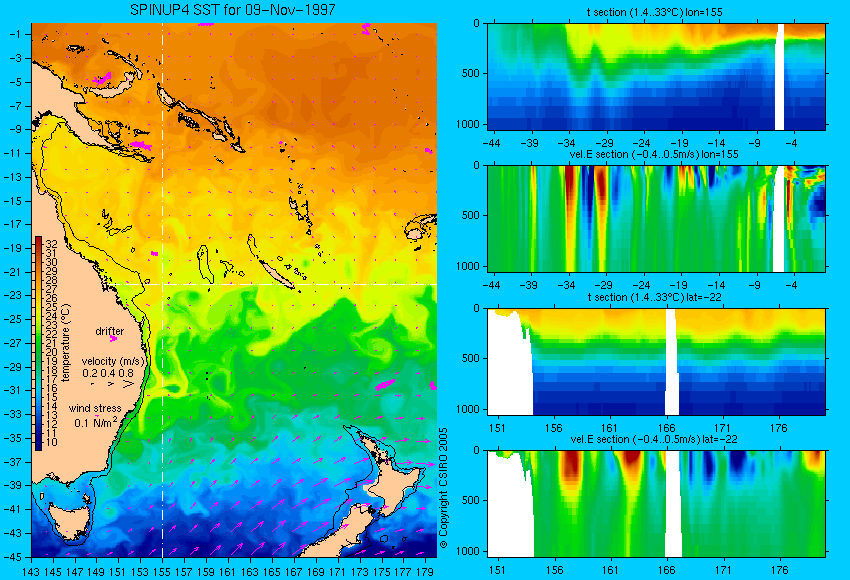Click the temperature color bar on the map

(38, 344)
